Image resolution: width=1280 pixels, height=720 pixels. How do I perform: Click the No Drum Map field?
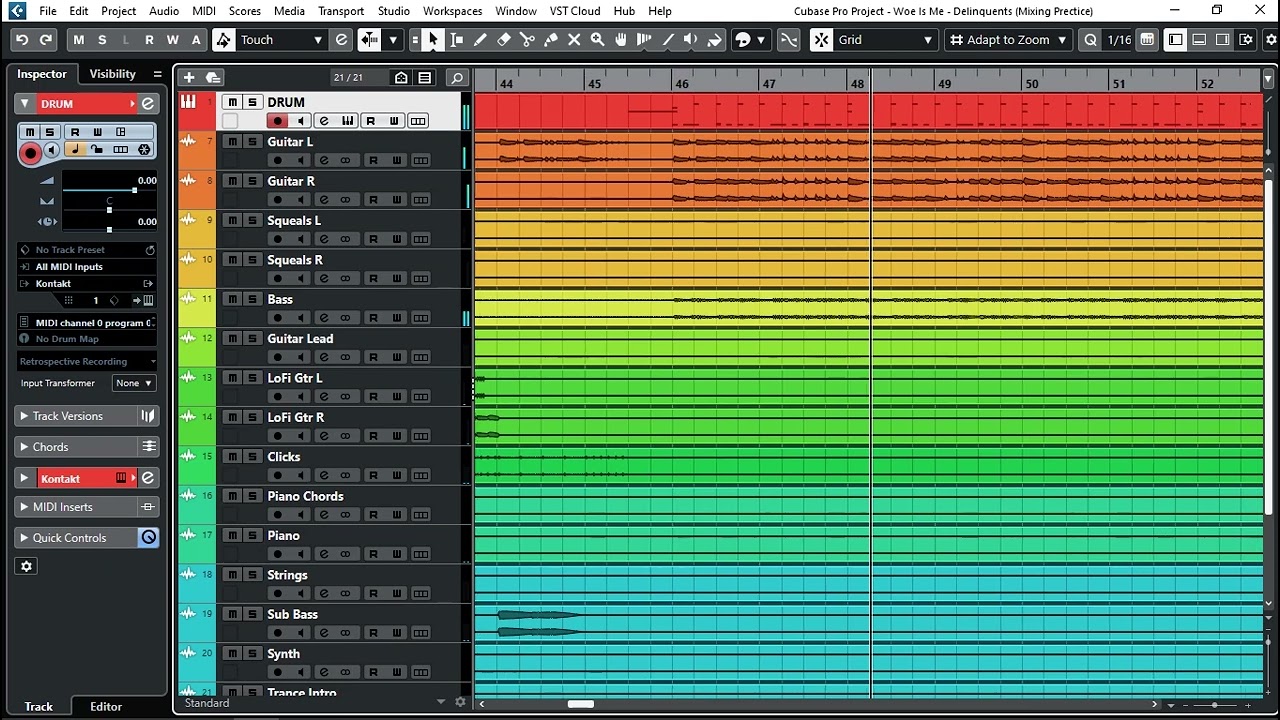pos(87,339)
